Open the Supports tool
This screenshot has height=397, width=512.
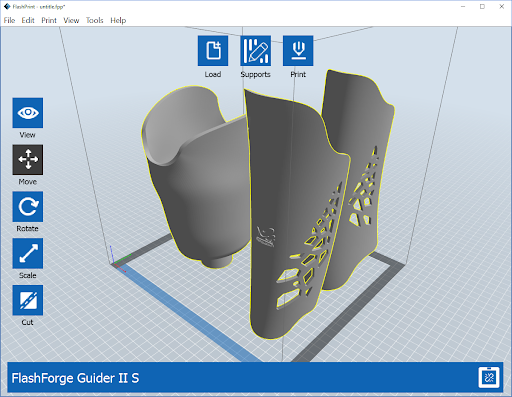(x=255, y=51)
